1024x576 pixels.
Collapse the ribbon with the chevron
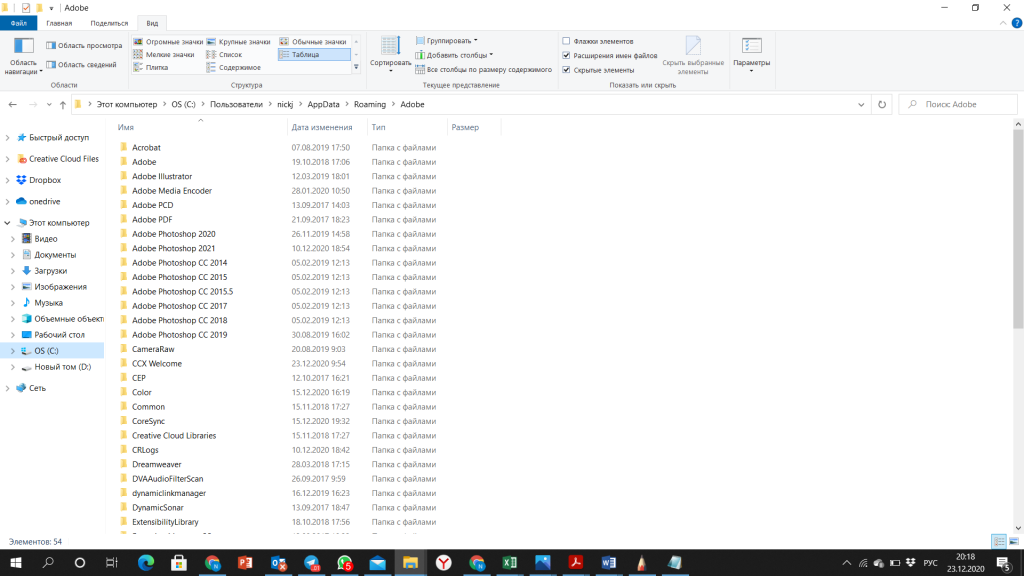1003,23
